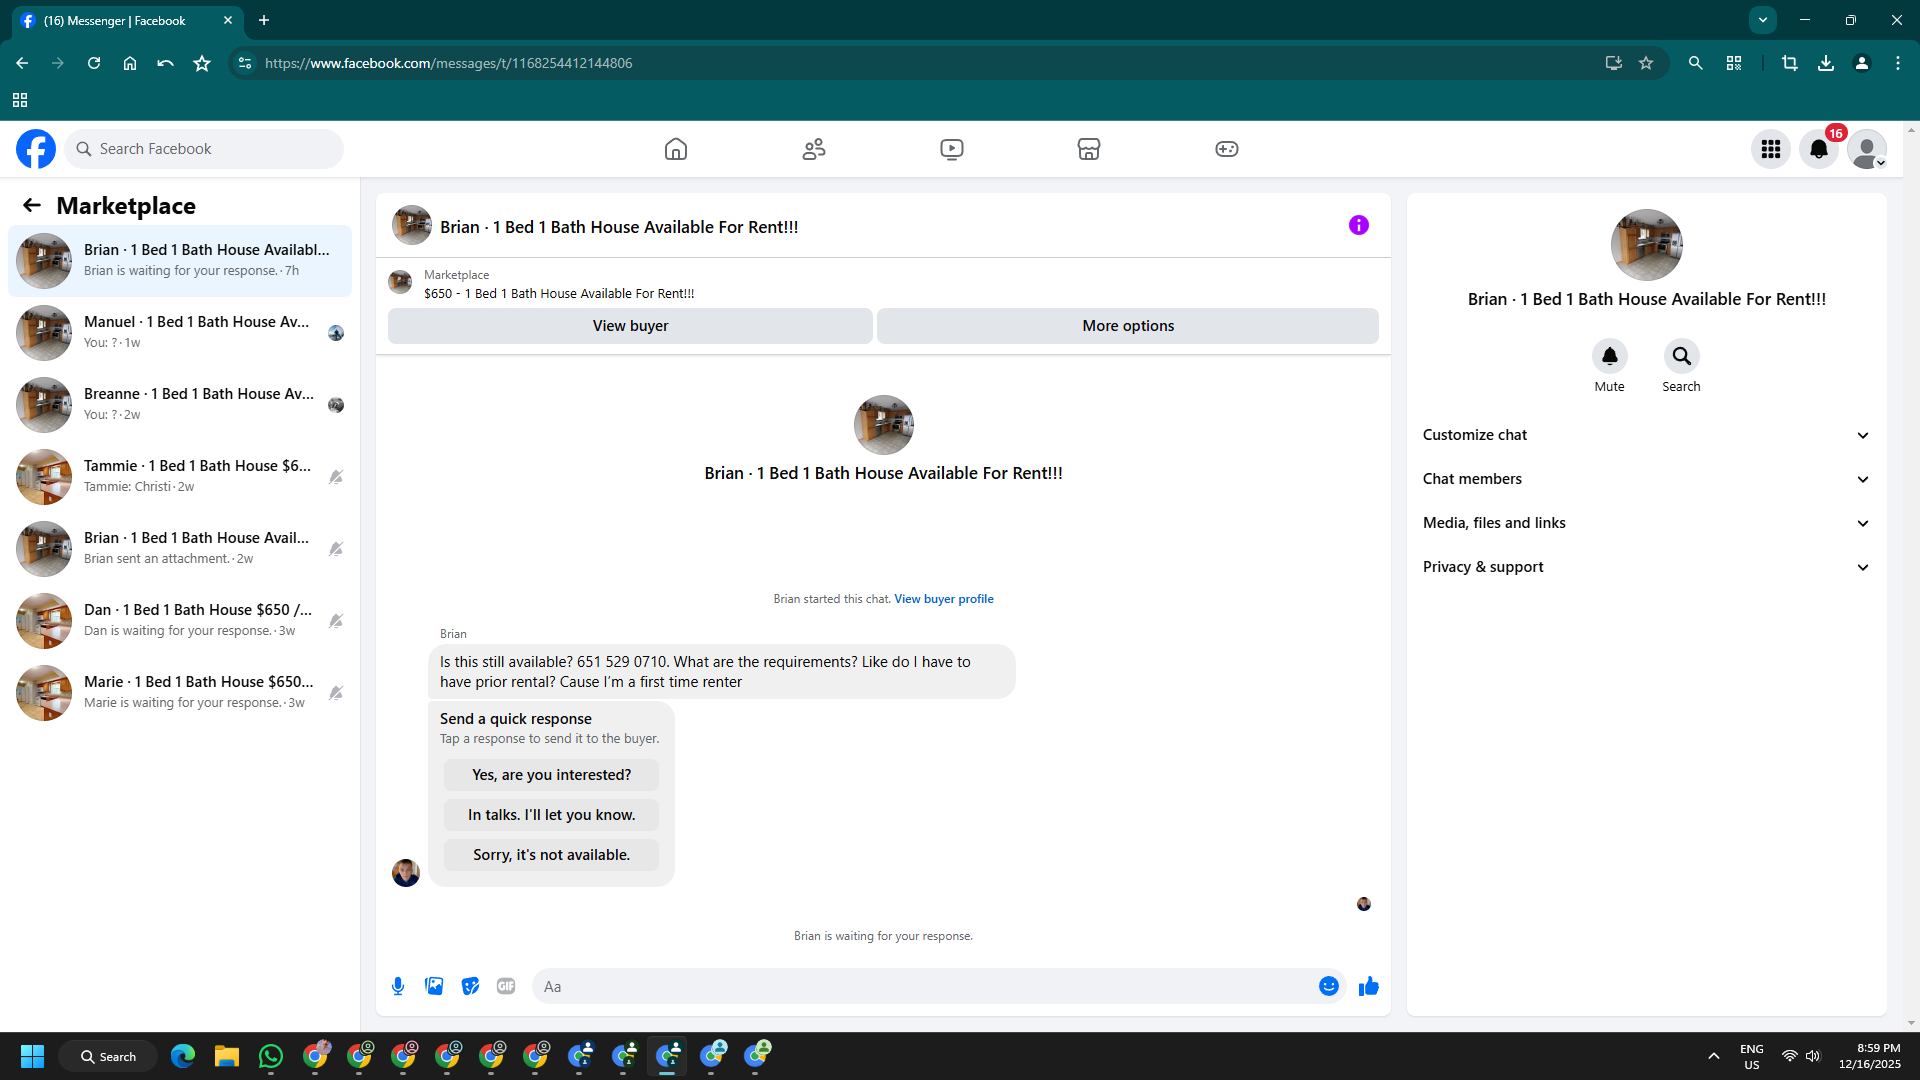This screenshot has width=1920, height=1080.
Task: Open the notifications bell with 16 badge
Action: coord(1819,149)
